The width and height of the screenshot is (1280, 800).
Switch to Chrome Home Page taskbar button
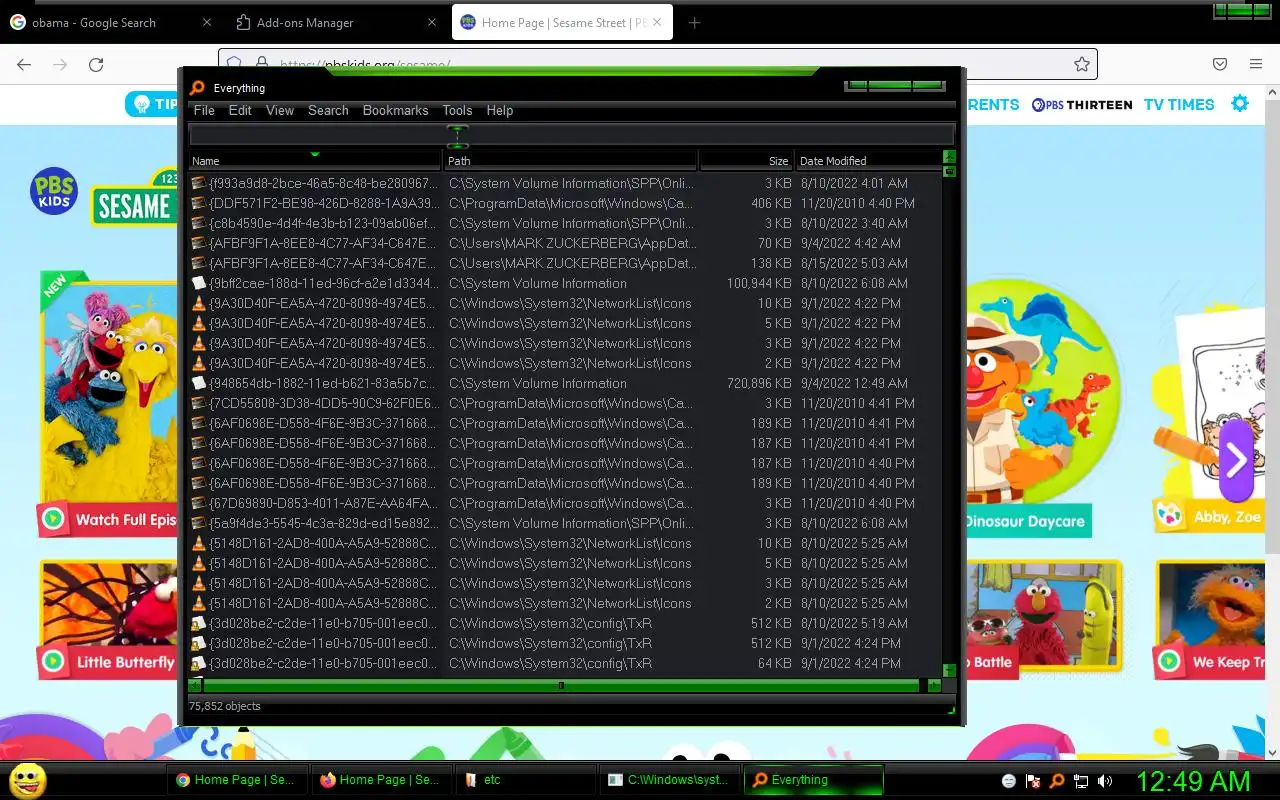pyautogui.click(x=235, y=780)
